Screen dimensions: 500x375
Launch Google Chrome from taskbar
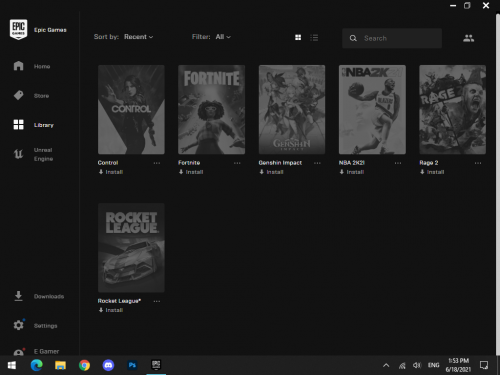point(84,365)
